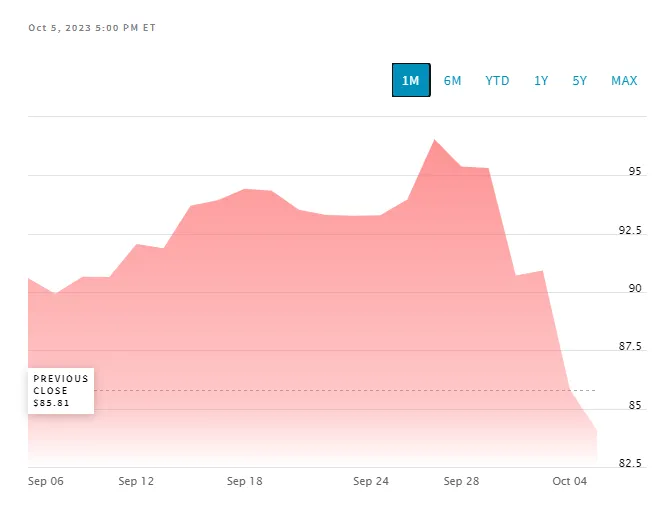Pick the Sep 24 date marker
The height and width of the screenshot is (516, 671).
[x=371, y=481]
